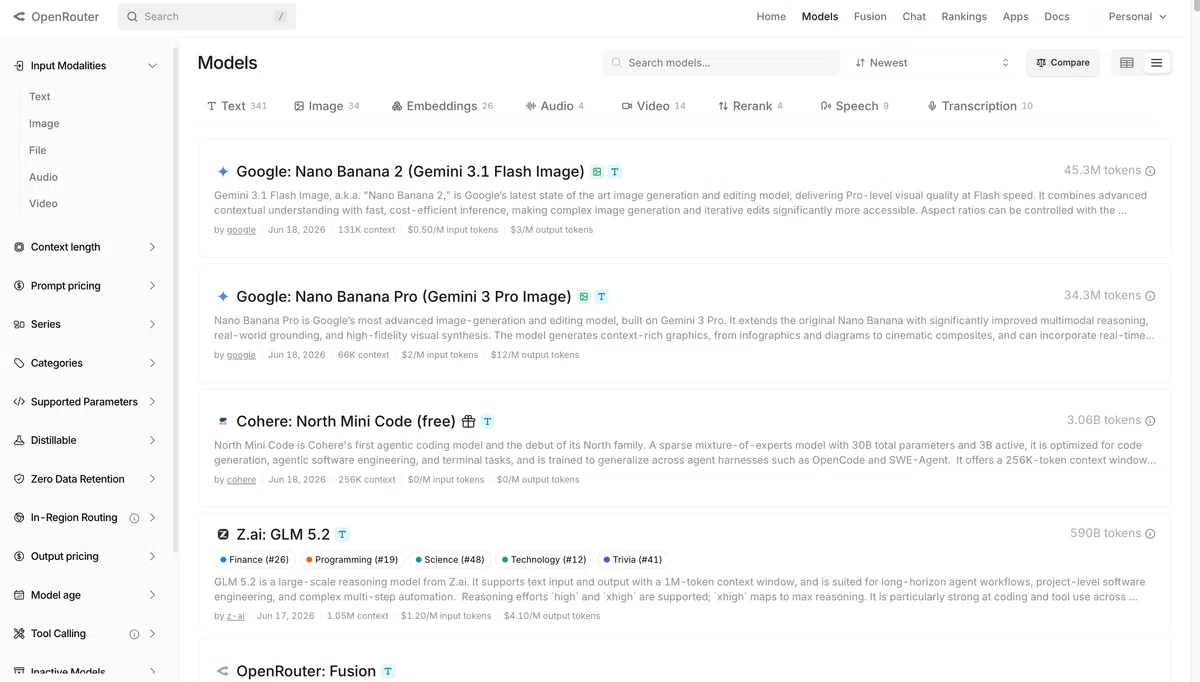Select the Image input modality filter
The image size is (1200, 682).
pos(44,124)
